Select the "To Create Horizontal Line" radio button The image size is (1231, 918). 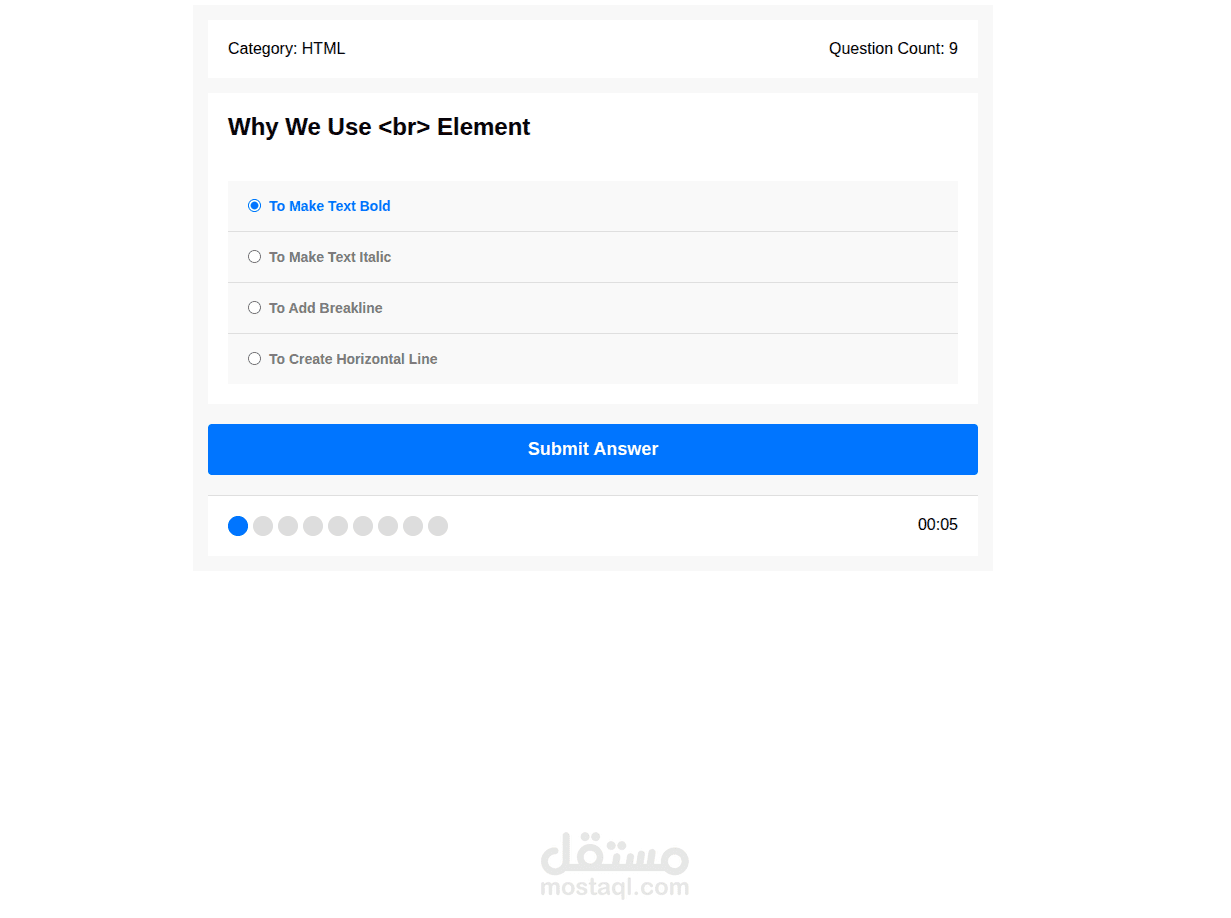[254, 359]
